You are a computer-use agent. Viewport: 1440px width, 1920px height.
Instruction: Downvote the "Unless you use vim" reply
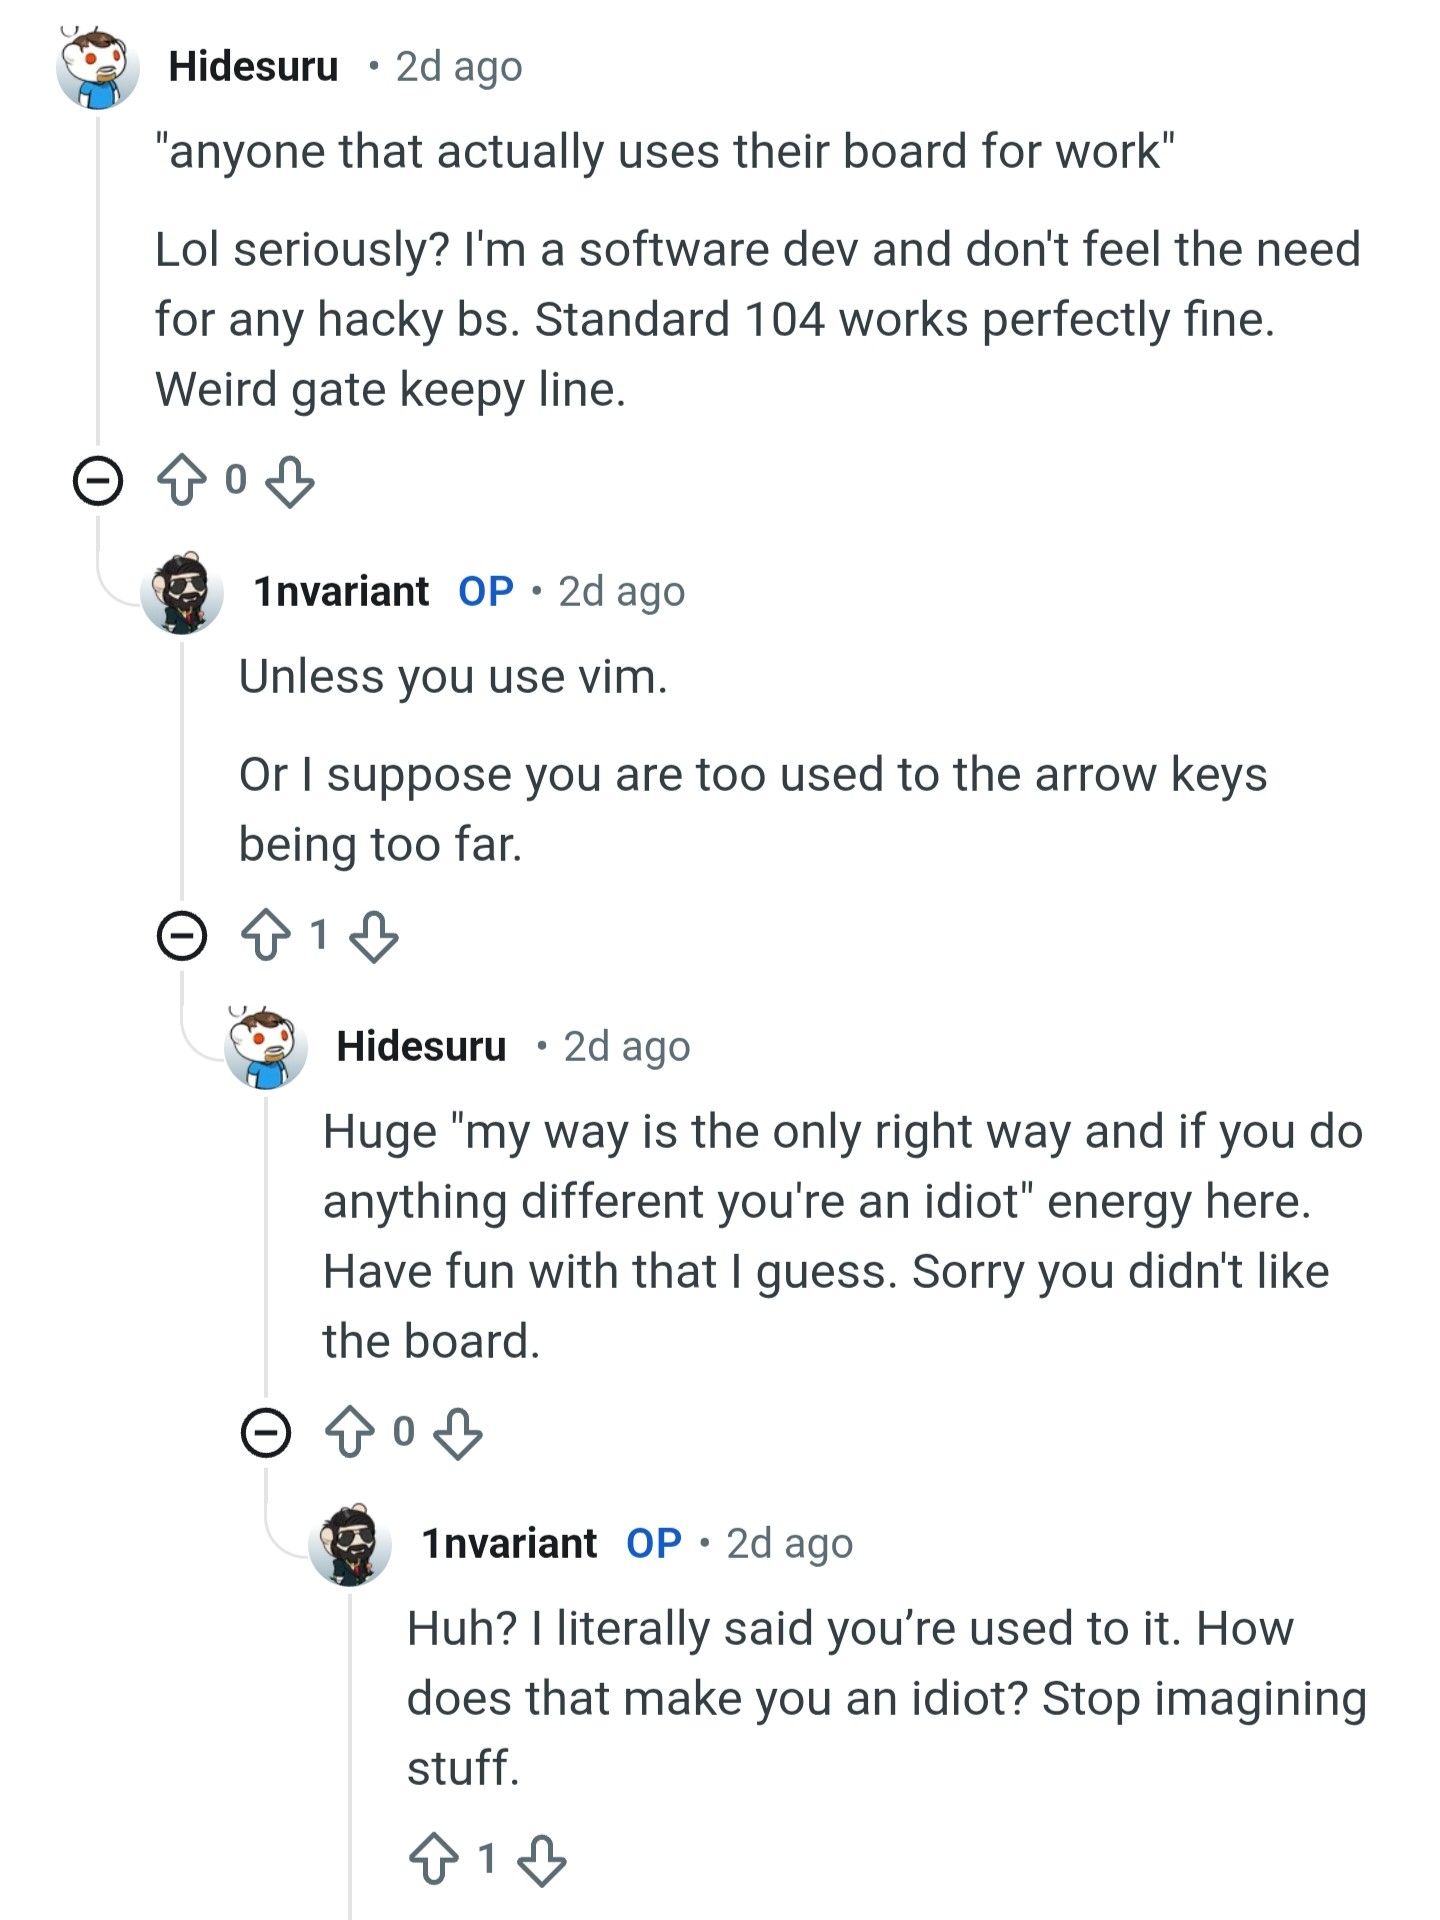[x=374, y=936]
